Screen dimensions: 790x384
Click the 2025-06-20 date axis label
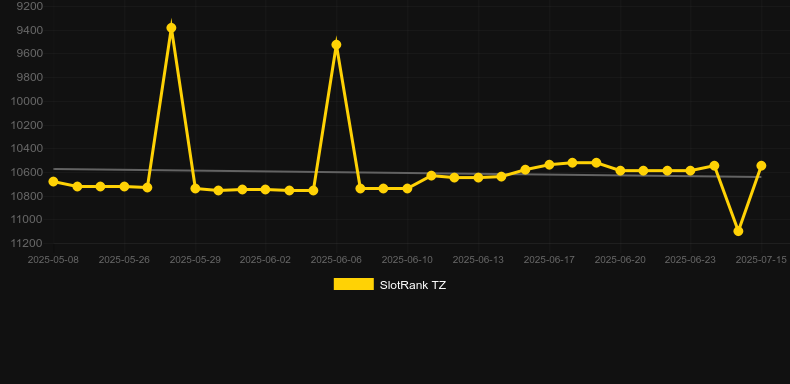pyautogui.click(x=620, y=260)
